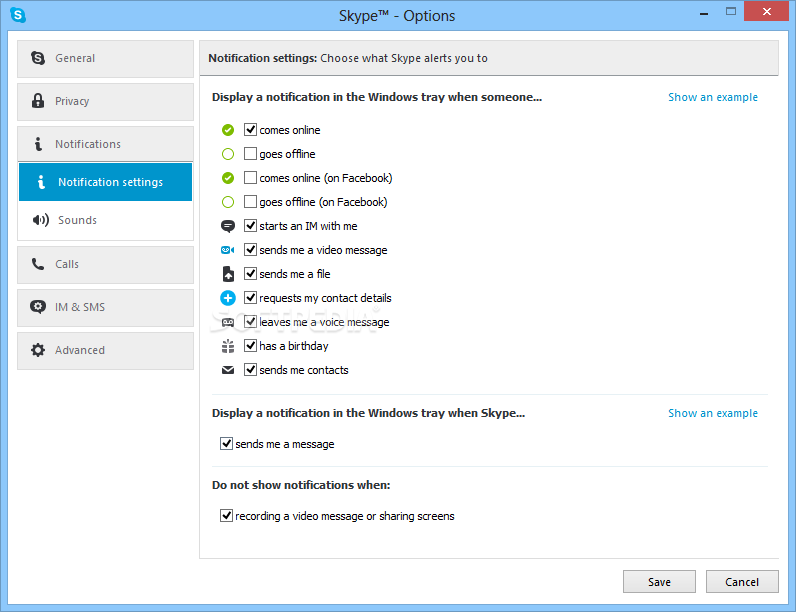Enable goes offline (on Facebook) checkbox
The width and height of the screenshot is (796, 612).
point(250,201)
